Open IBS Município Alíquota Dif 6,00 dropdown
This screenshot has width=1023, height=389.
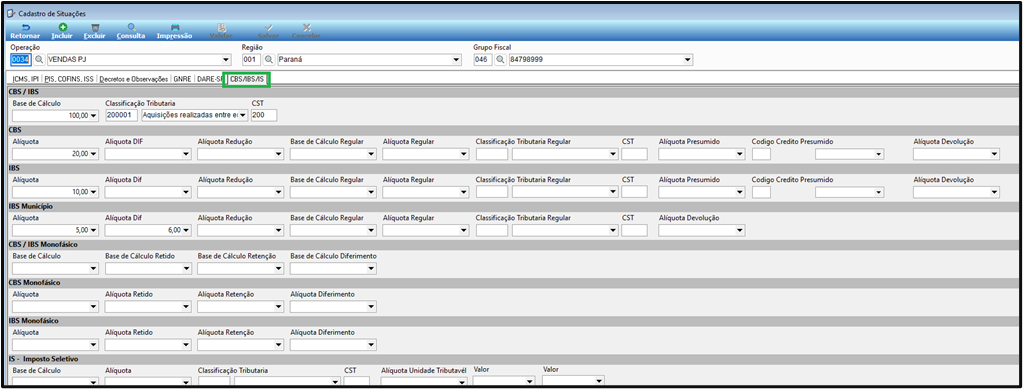[x=187, y=230]
